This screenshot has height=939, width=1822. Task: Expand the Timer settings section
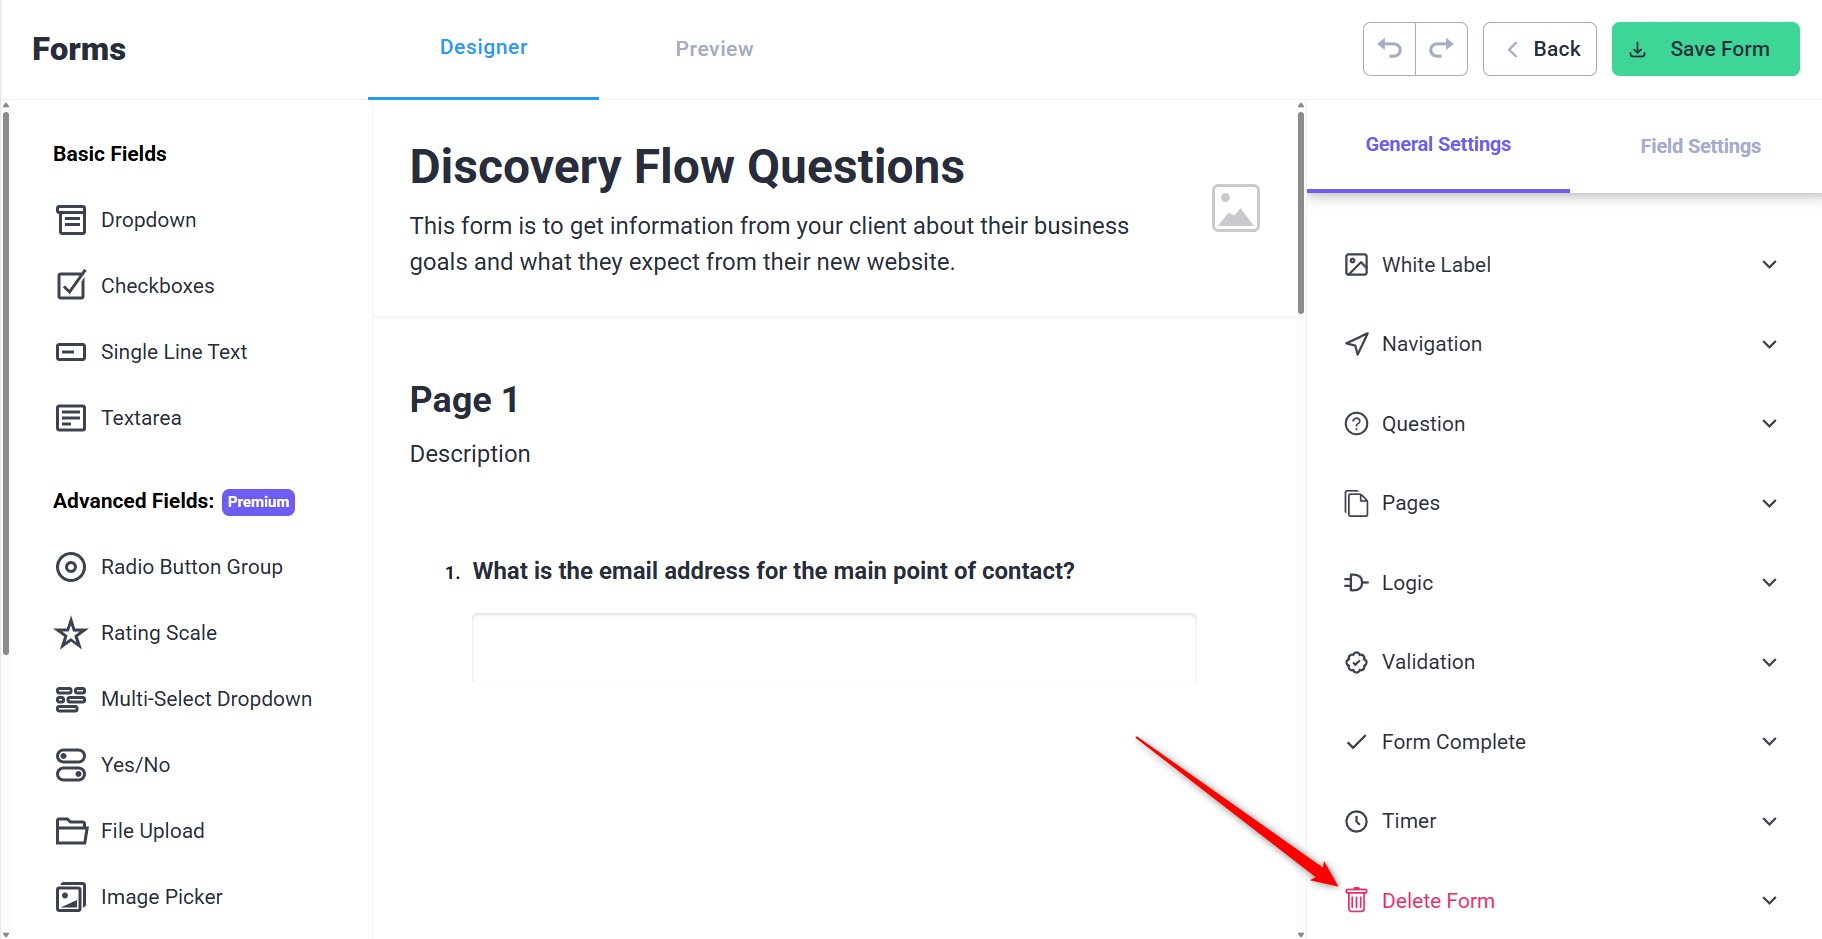[1563, 821]
